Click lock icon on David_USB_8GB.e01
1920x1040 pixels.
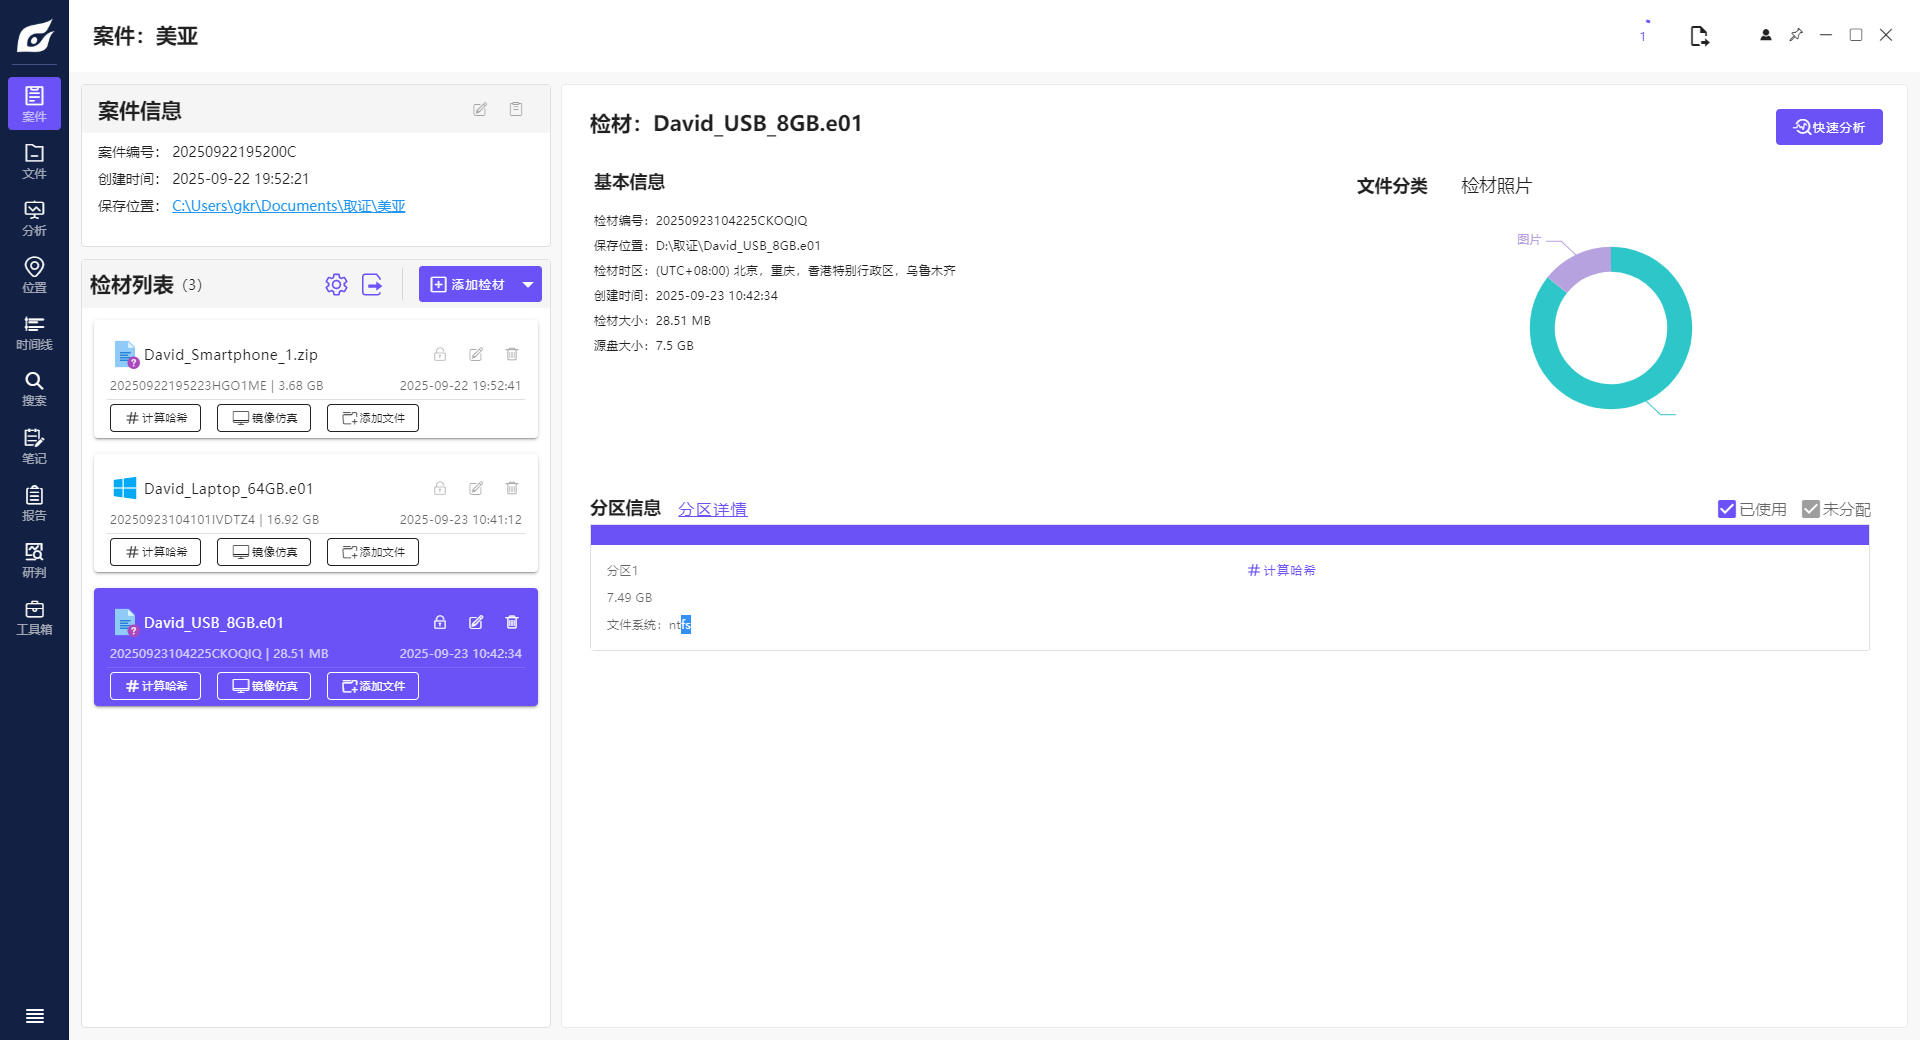pyautogui.click(x=440, y=622)
